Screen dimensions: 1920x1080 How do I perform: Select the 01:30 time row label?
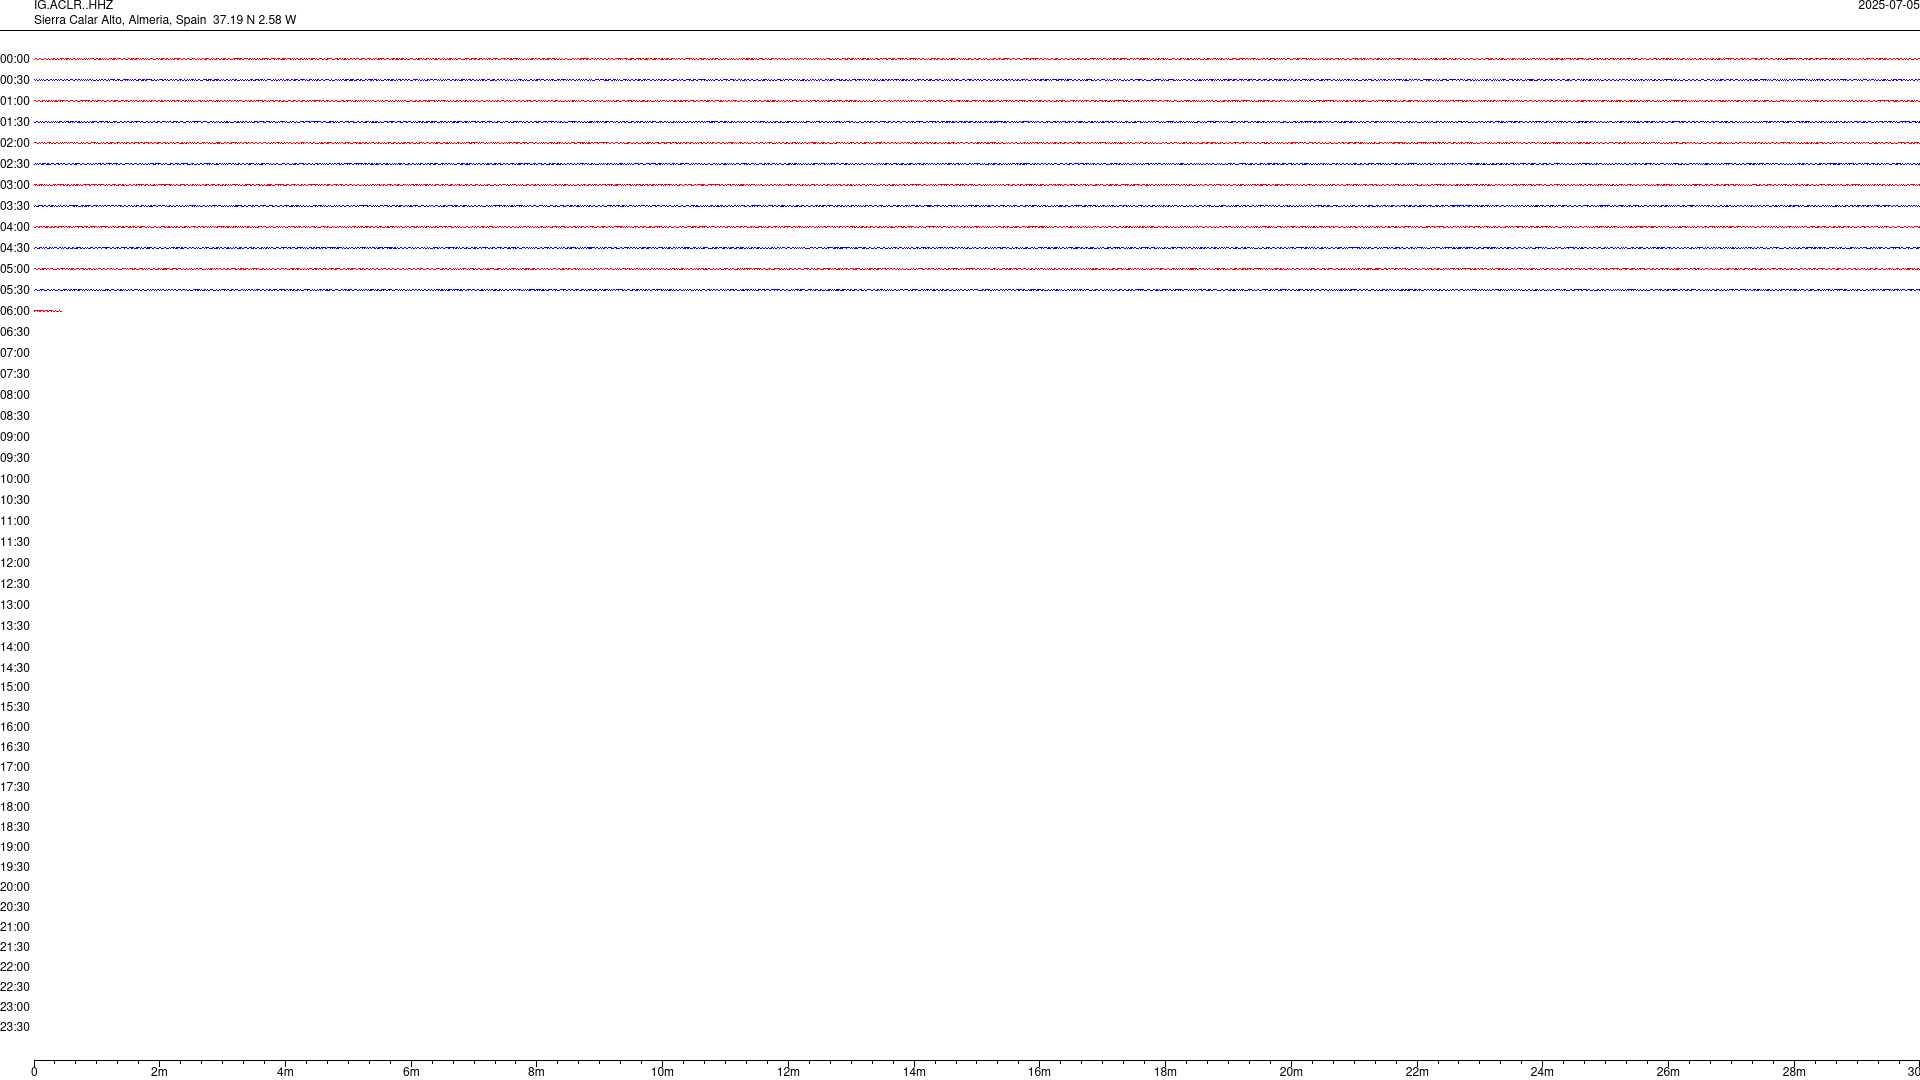click(x=15, y=122)
